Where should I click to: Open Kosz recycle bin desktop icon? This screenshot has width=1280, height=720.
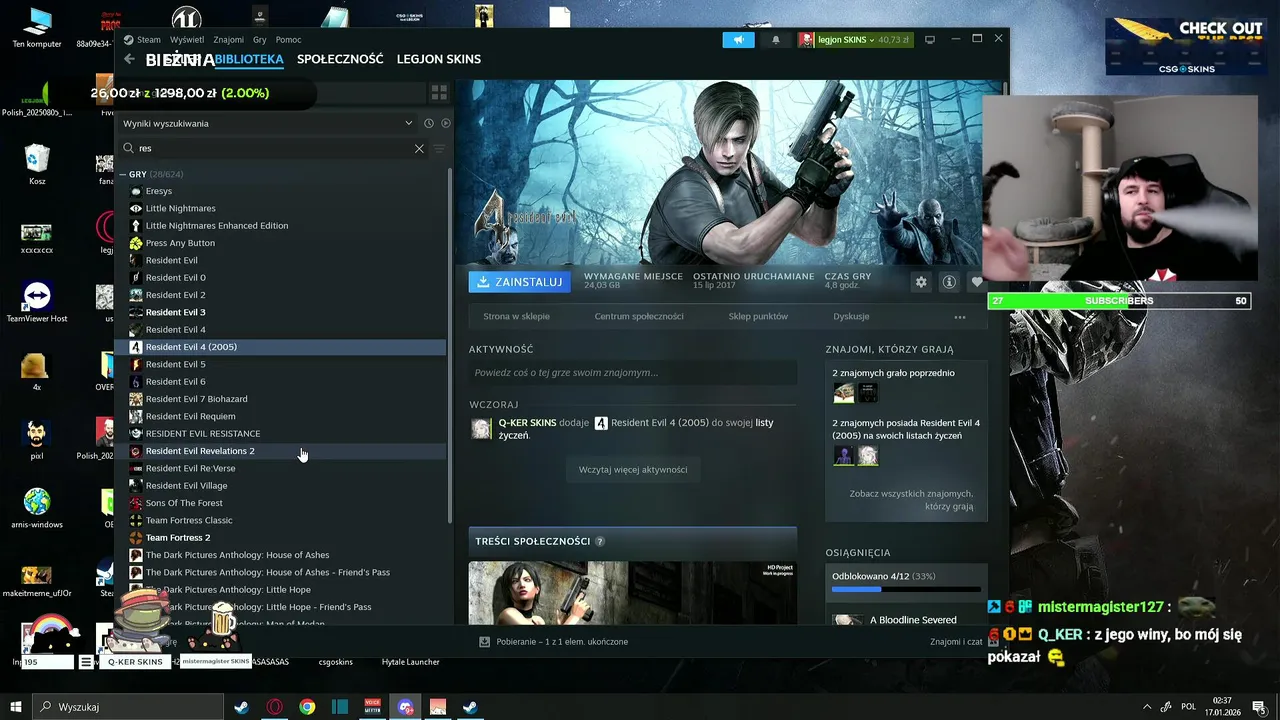tap(37, 165)
